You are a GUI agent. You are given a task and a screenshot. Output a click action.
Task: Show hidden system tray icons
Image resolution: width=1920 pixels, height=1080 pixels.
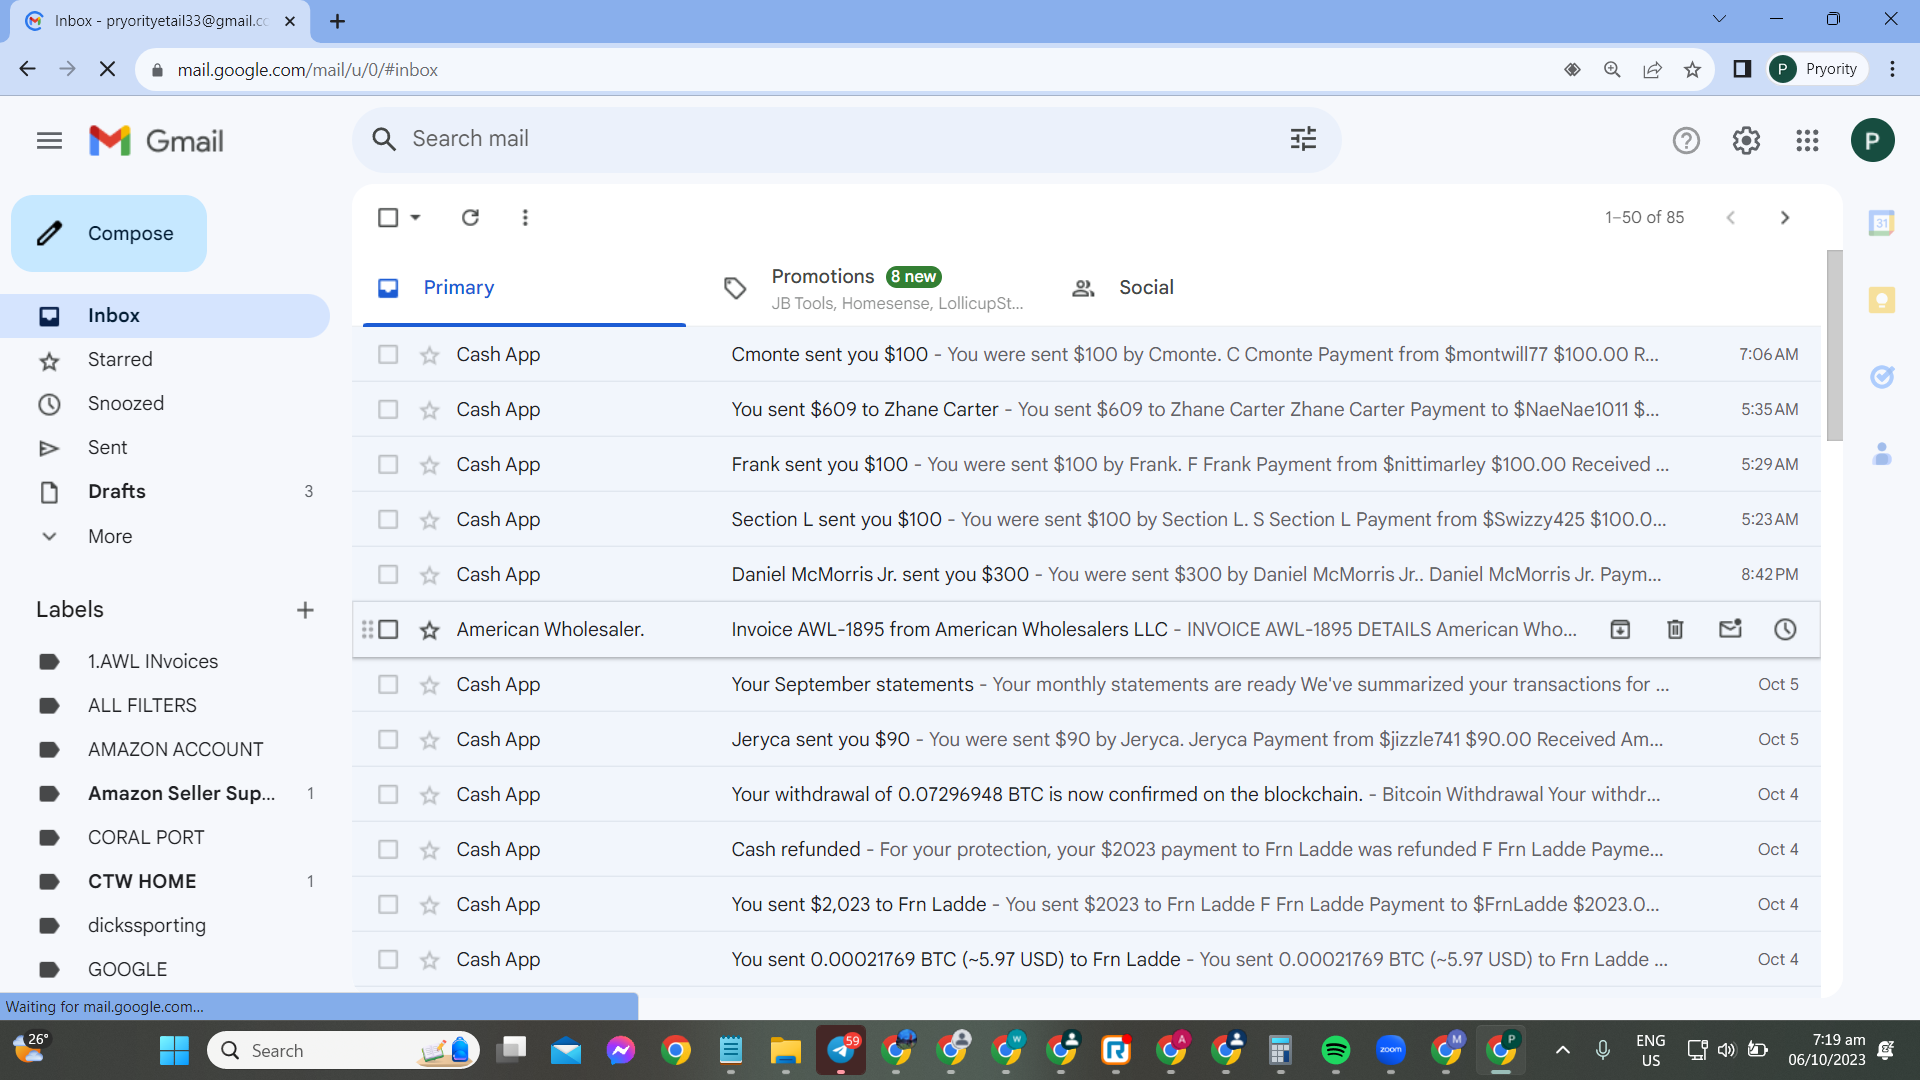(1562, 1050)
